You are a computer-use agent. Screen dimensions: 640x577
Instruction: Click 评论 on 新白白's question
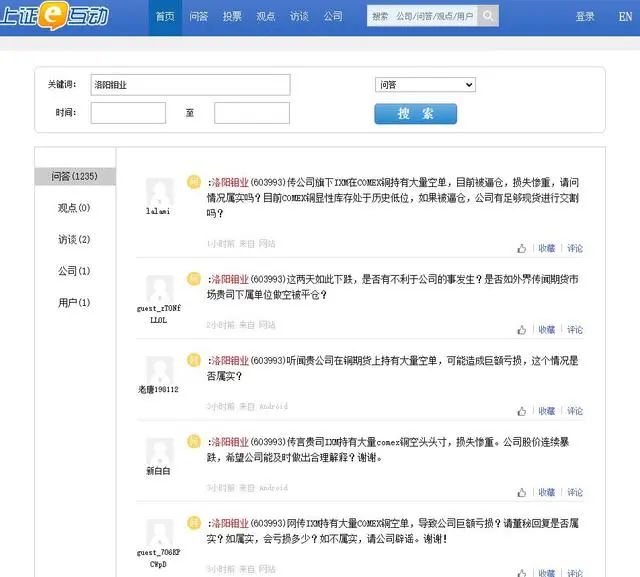tap(575, 492)
